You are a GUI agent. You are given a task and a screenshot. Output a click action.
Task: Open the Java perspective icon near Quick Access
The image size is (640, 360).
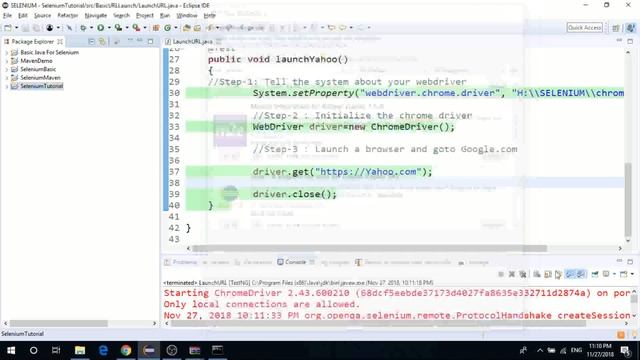point(631,28)
